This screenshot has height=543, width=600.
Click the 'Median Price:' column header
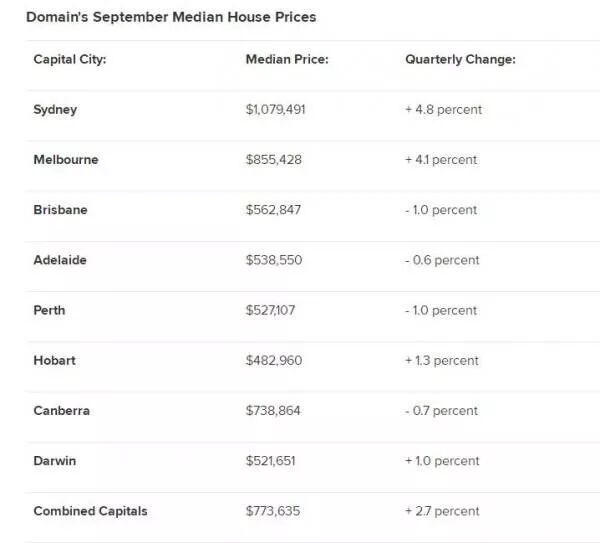coord(287,59)
